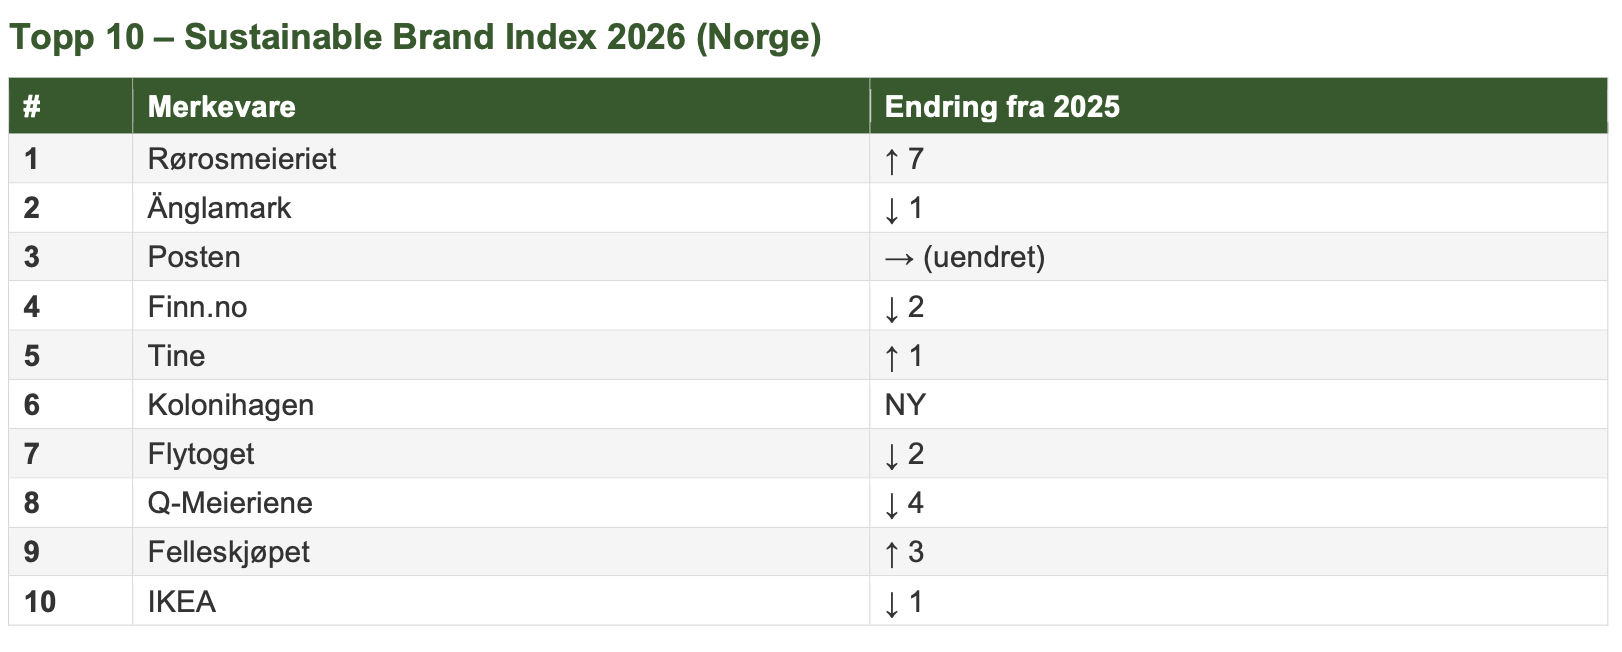This screenshot has width=1622, height=652.
Task: Click the Tine brand cell
Action: [176, 356]
